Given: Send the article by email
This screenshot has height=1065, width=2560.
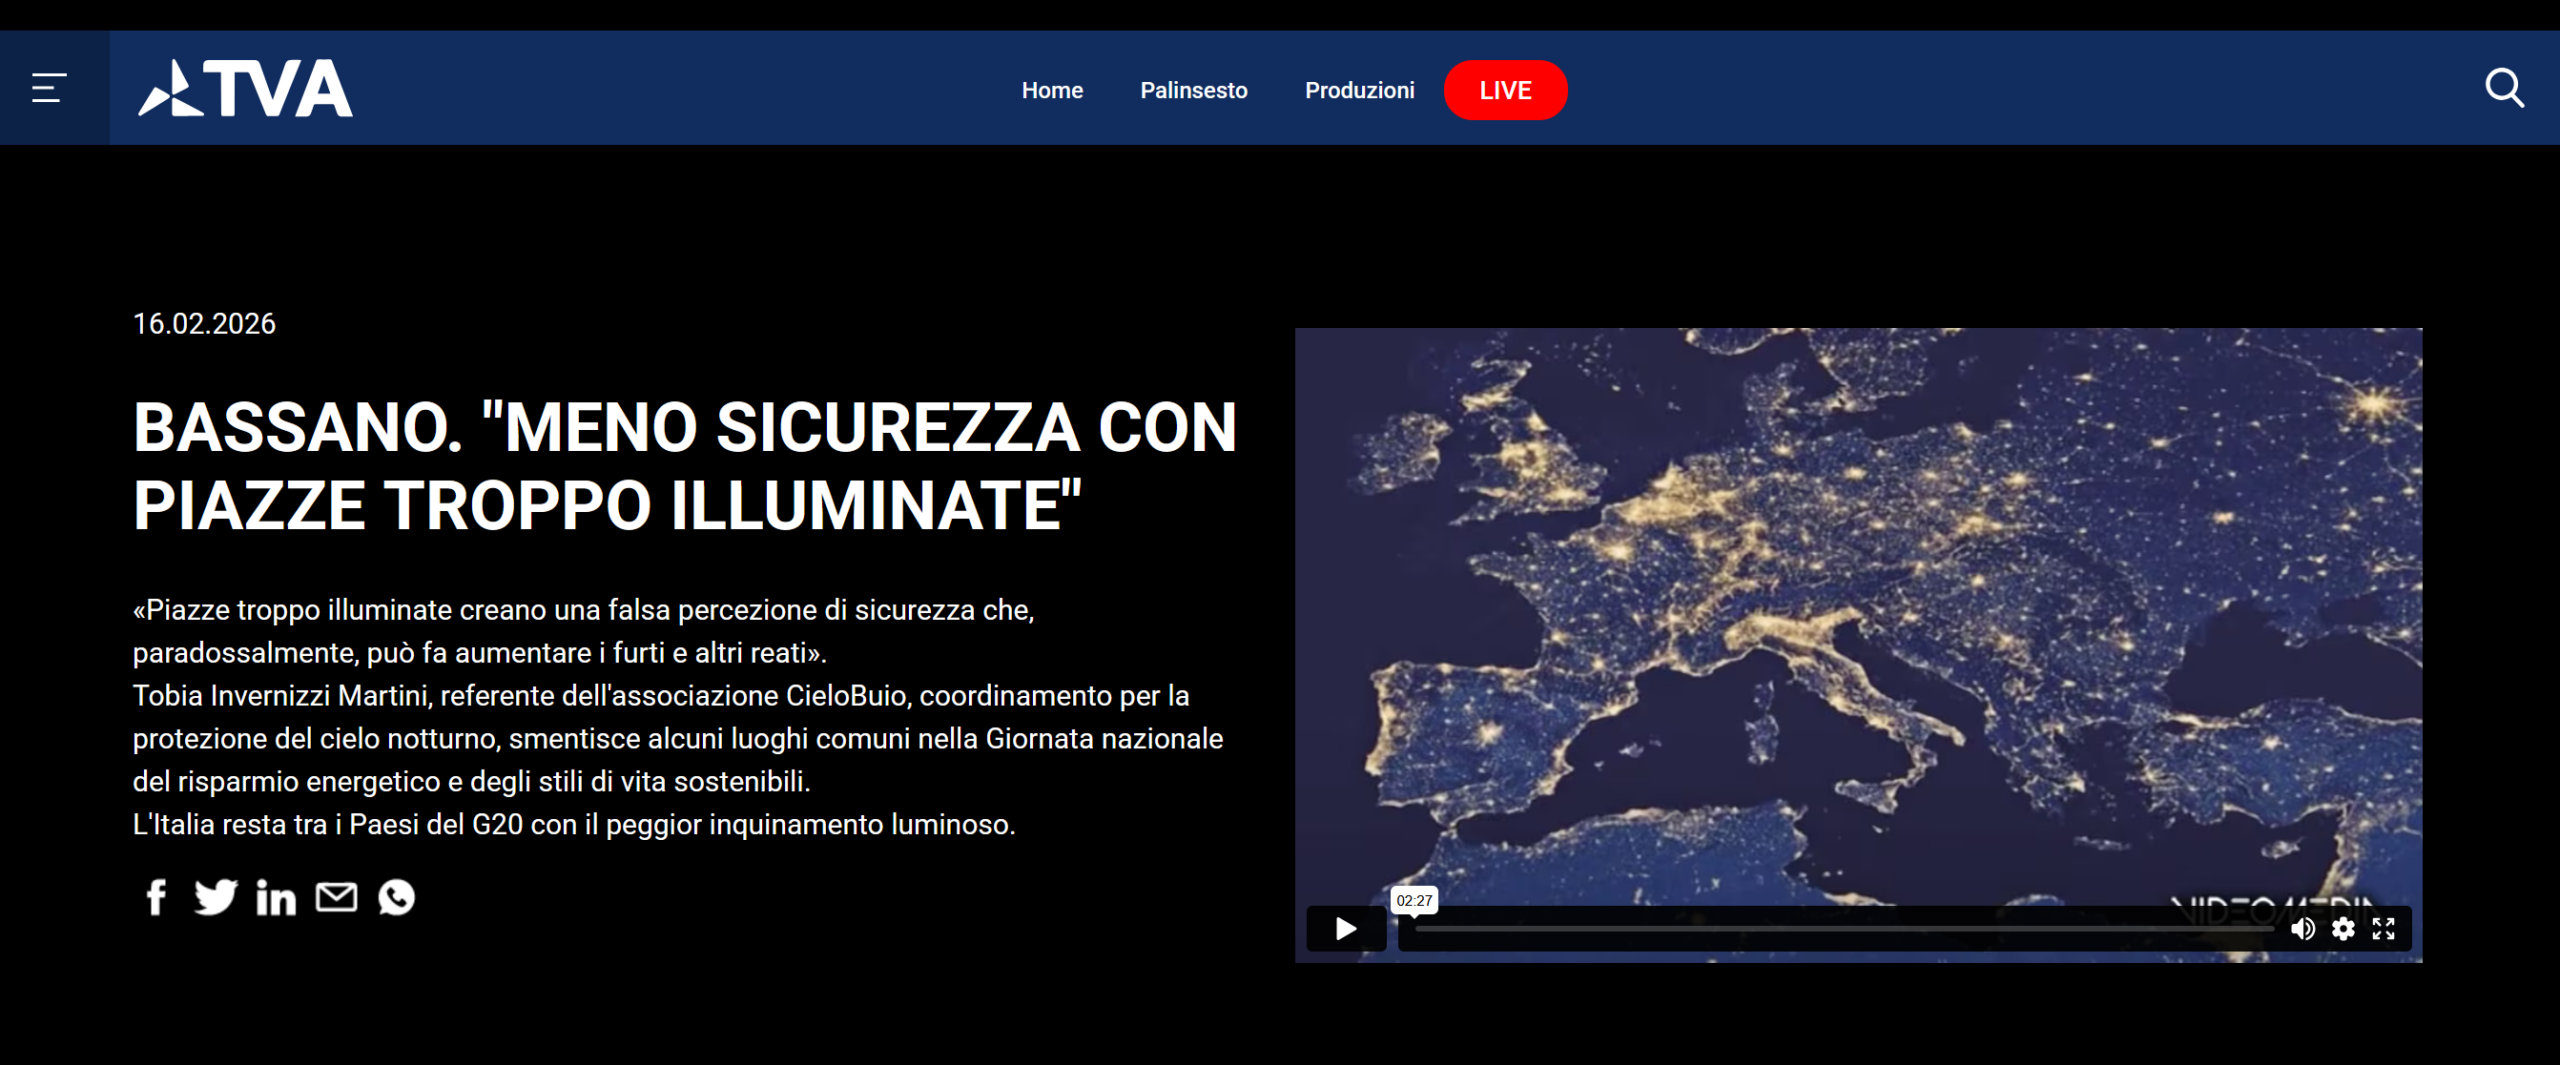Looking at the screenshot, I should pyautogui.click(x=336, y=897).
